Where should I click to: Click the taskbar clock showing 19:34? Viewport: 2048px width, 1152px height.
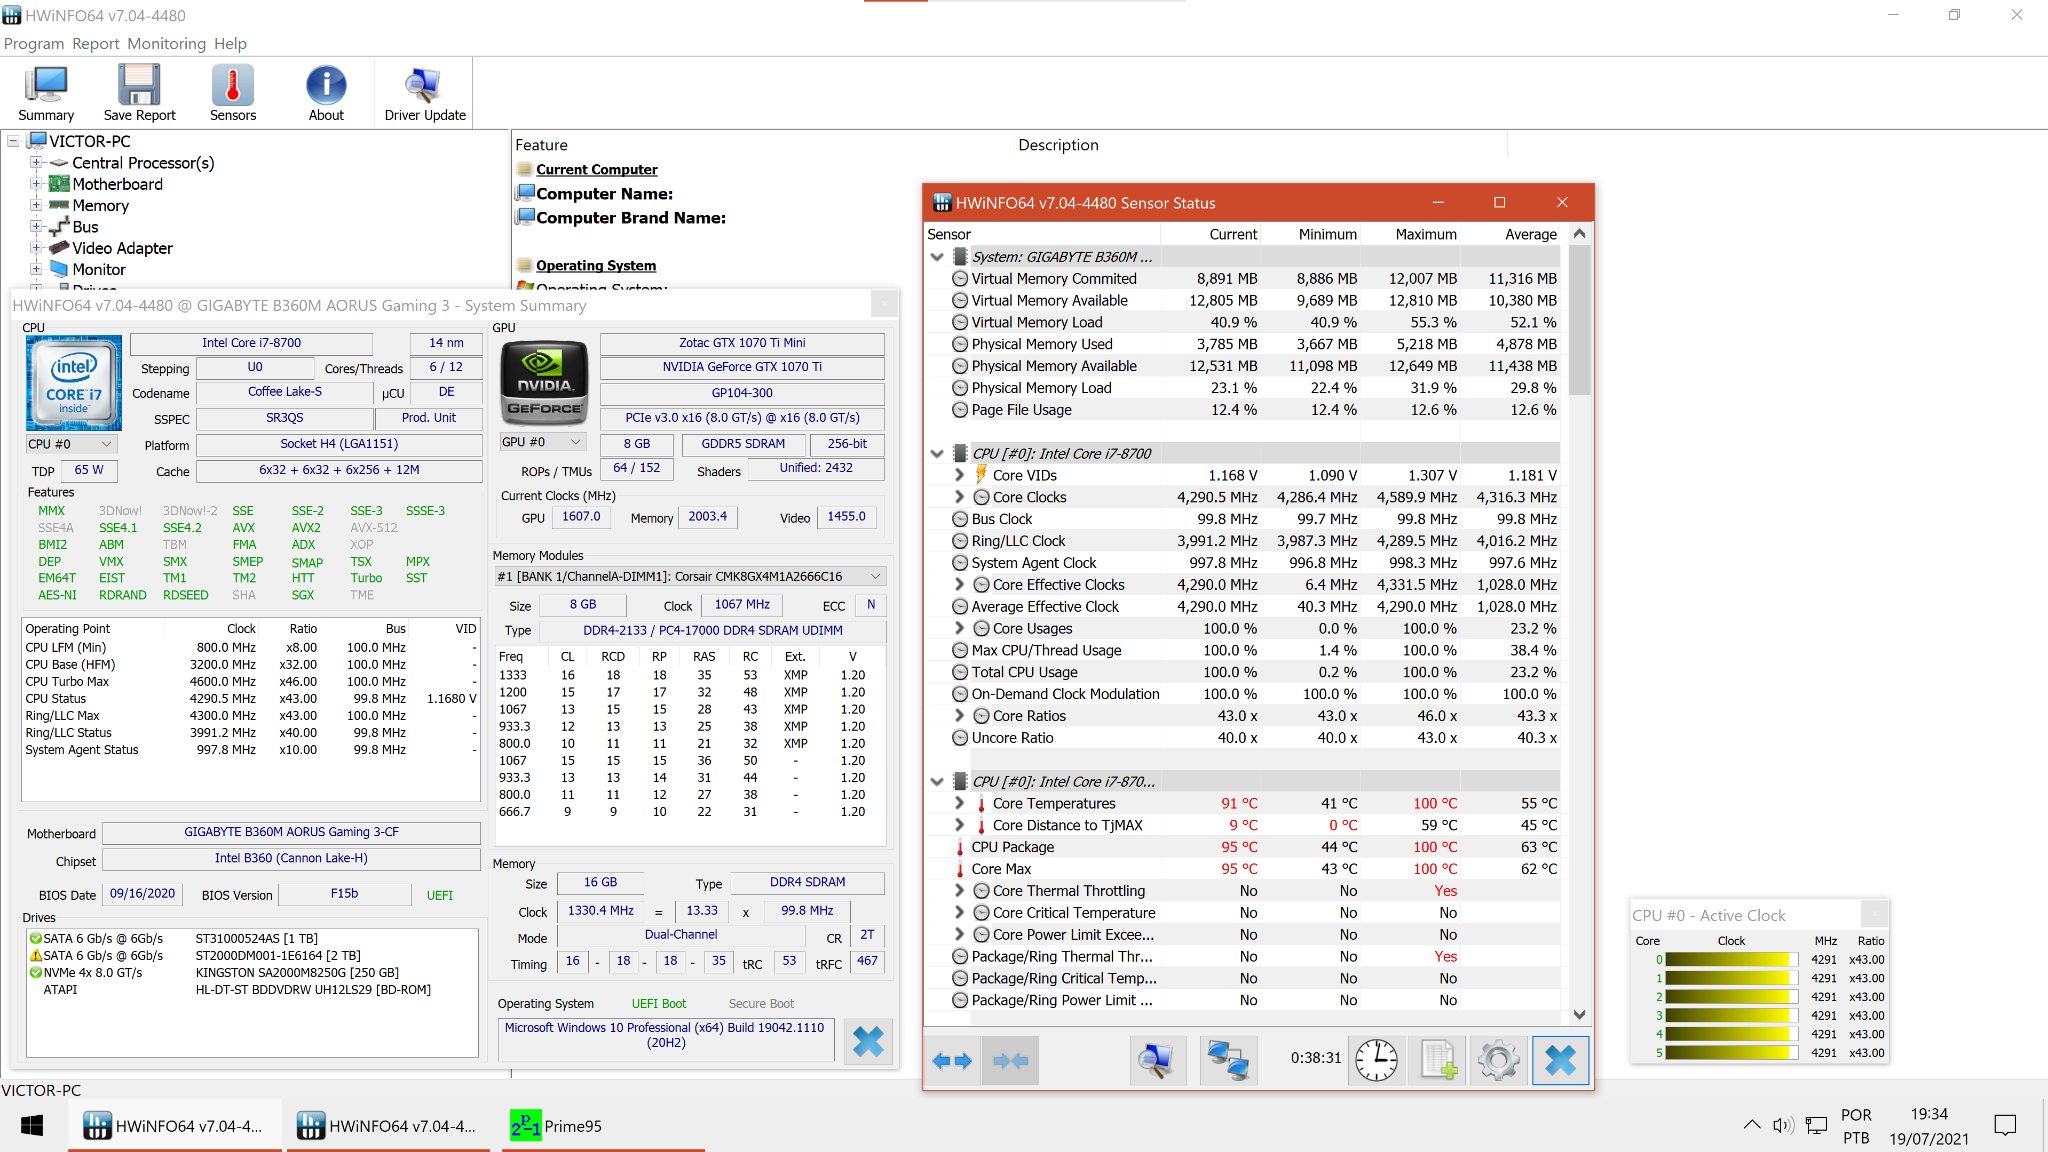pos(1929,1114)
